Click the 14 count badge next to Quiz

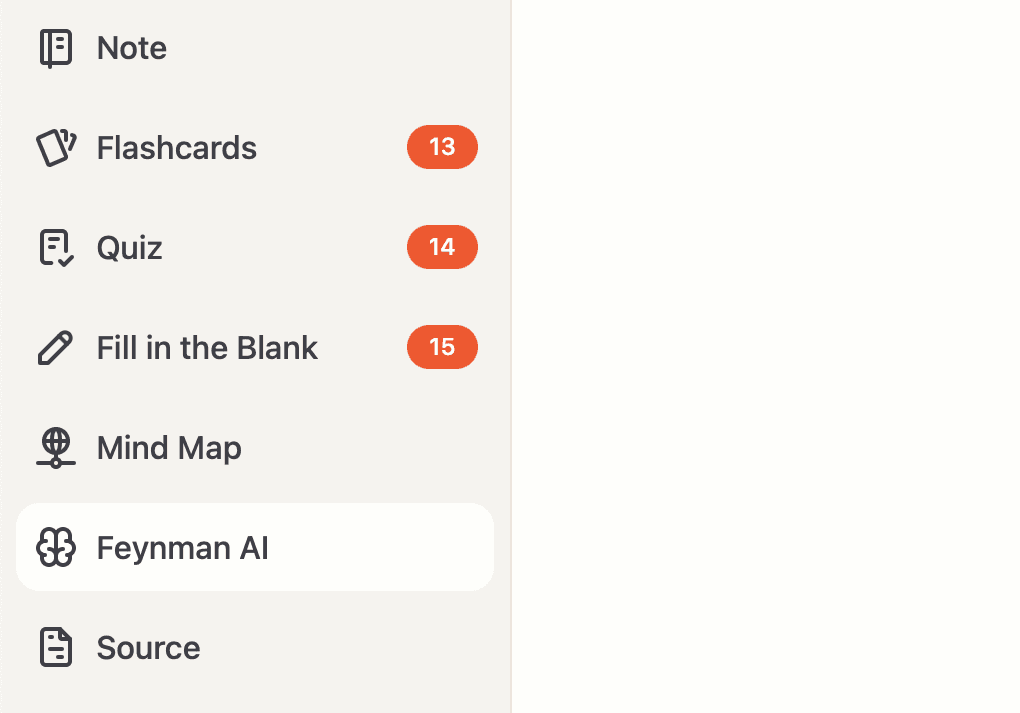pyautogui.click(x=442, y=247)
